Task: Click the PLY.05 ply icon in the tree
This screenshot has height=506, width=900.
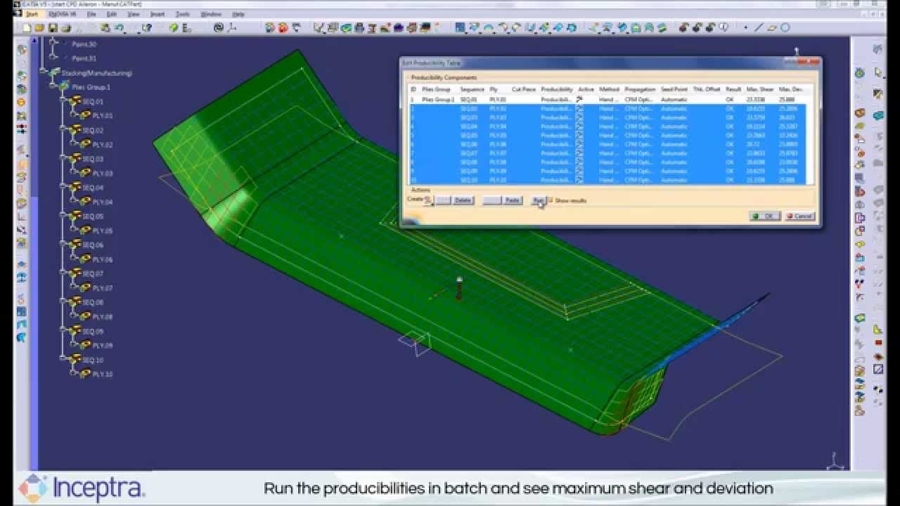Action: [x=86, y=231]
